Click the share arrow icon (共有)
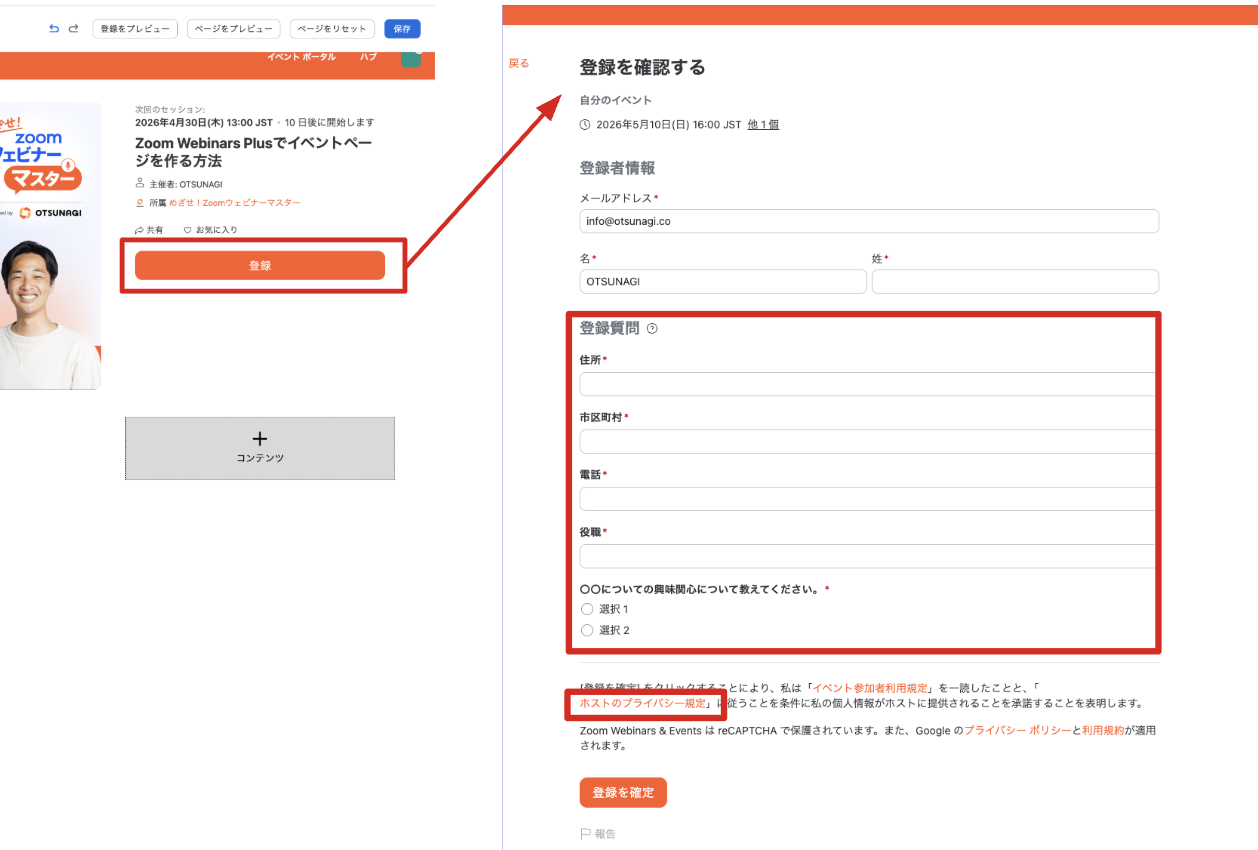Screen dimensions: 1258x850 [139, 230]
